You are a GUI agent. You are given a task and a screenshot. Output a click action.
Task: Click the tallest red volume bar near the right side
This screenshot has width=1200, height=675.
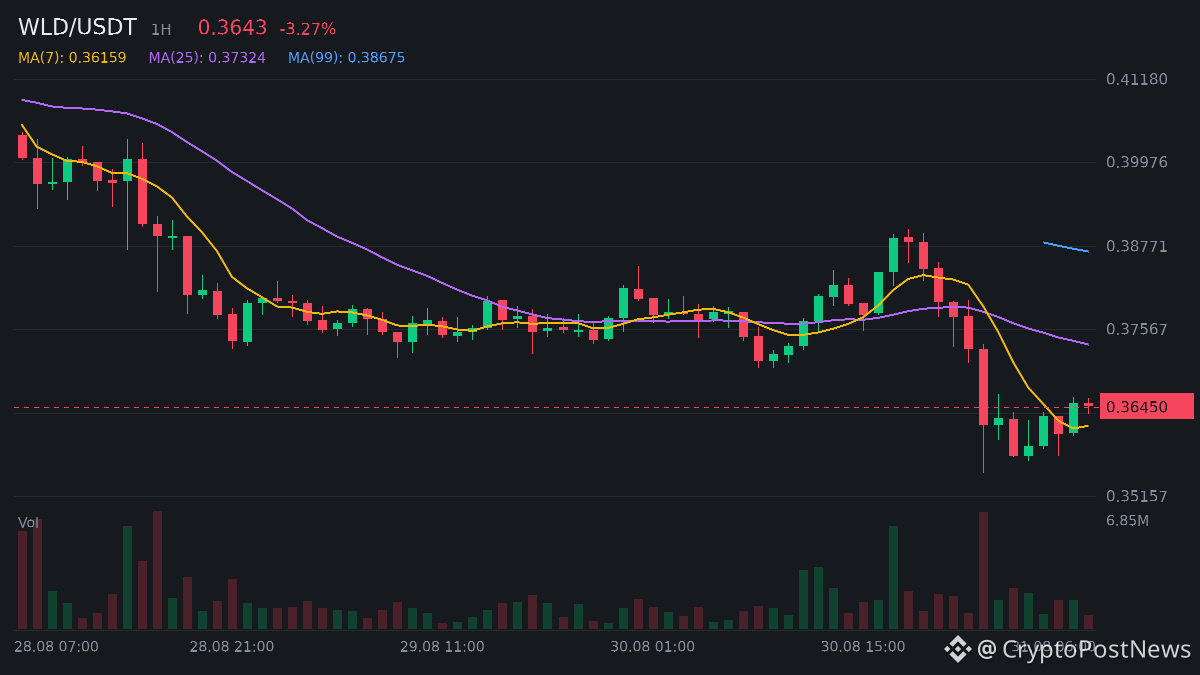pos(983,570)
